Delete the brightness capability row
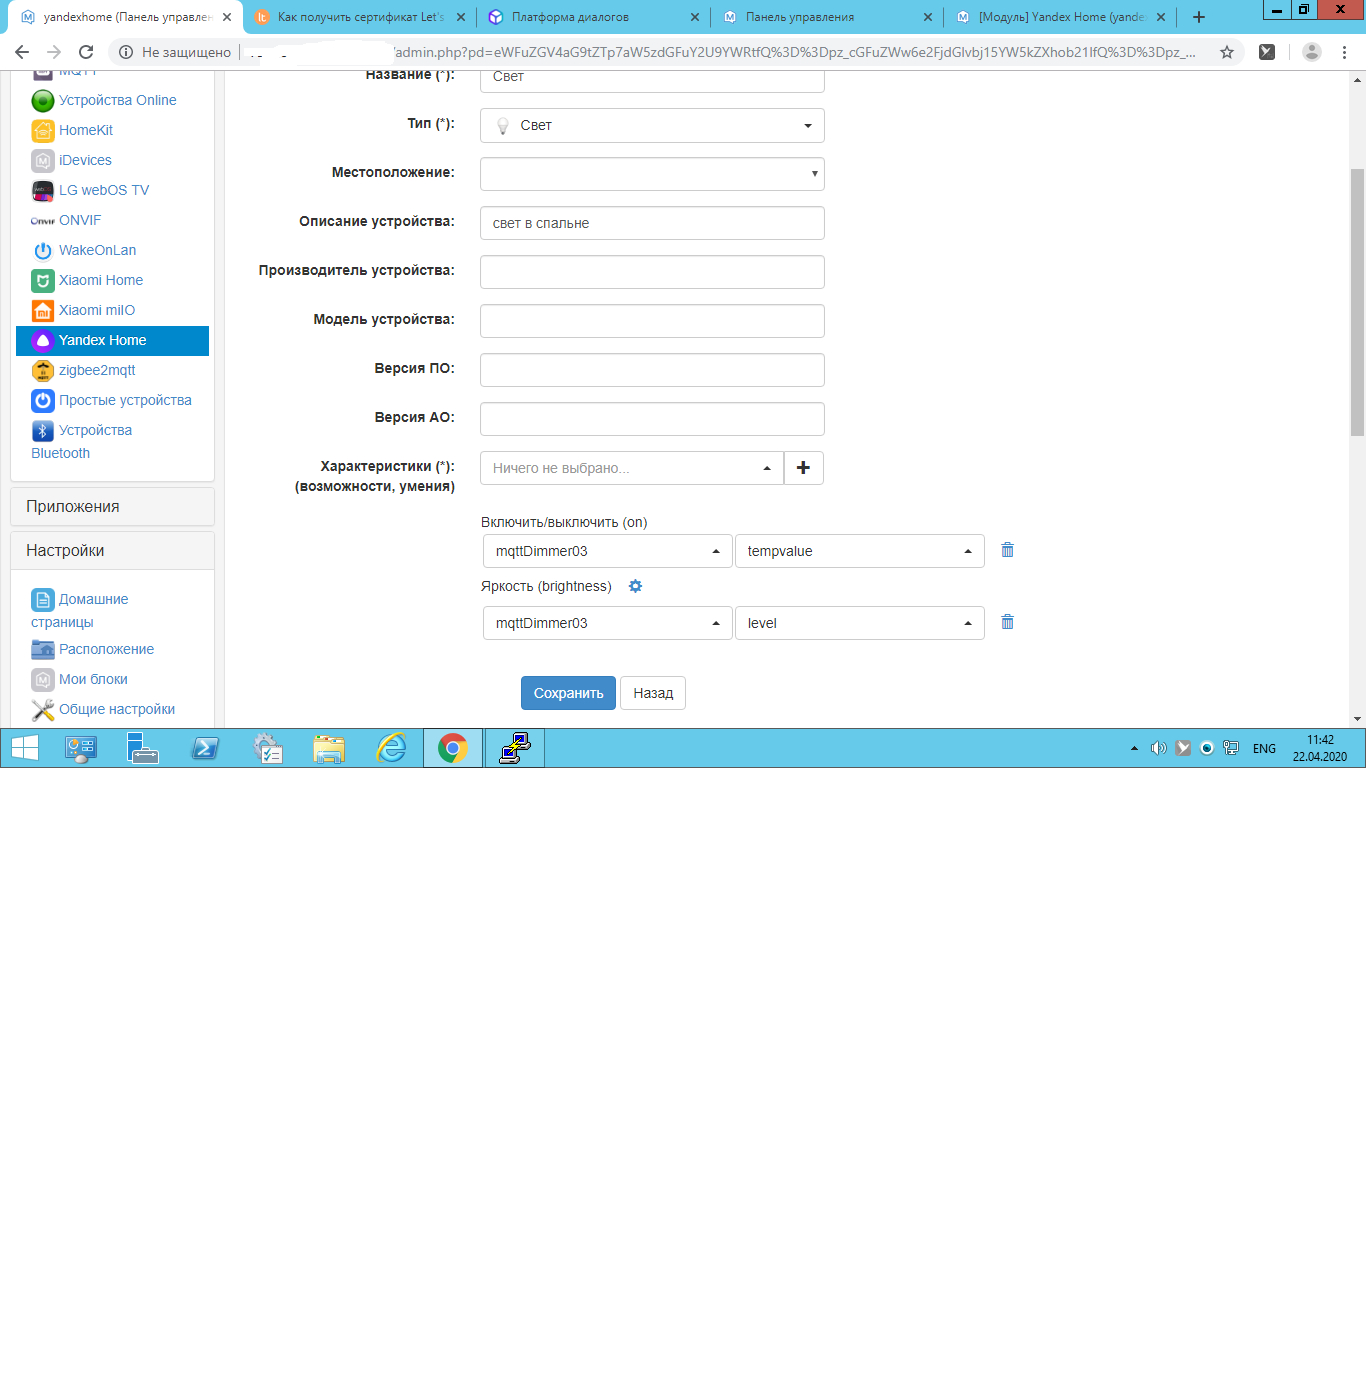The width and height of the screenshot is (1366, 1376). point(1007,622)
